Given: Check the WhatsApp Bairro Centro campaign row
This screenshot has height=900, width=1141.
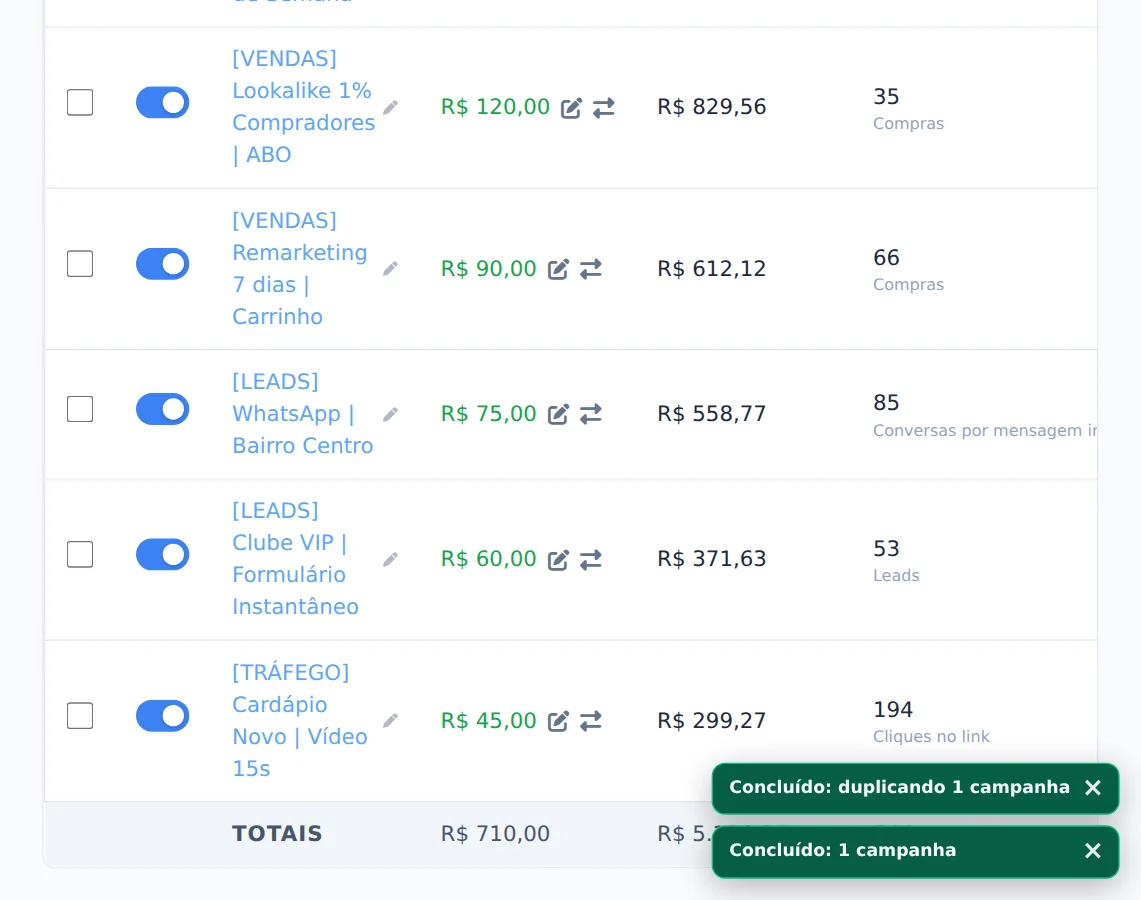Looking at the screenshot, I should click(80, 409).
